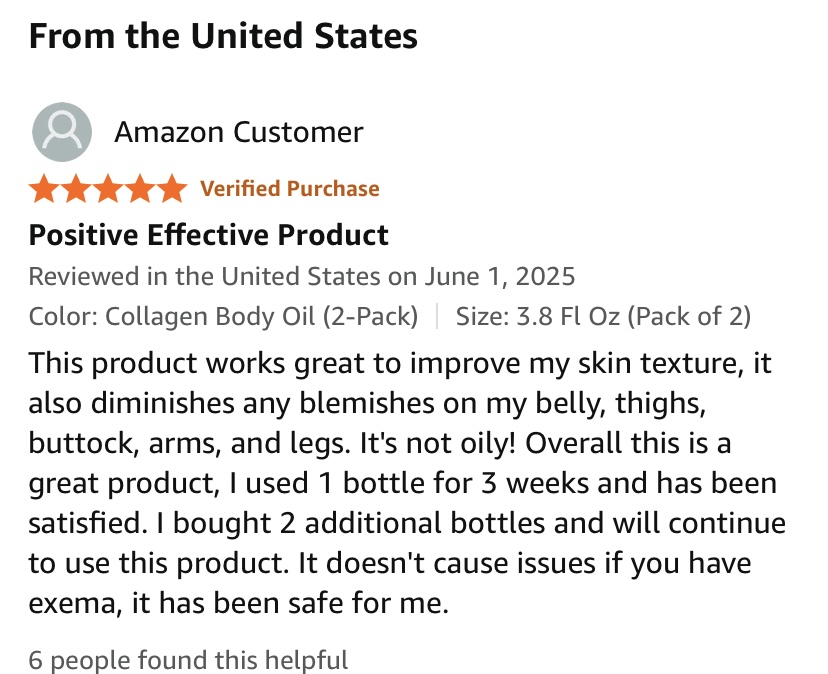Click the words skin texture in the review
This screenshot has height=674, width=828.
coord(655,362)
